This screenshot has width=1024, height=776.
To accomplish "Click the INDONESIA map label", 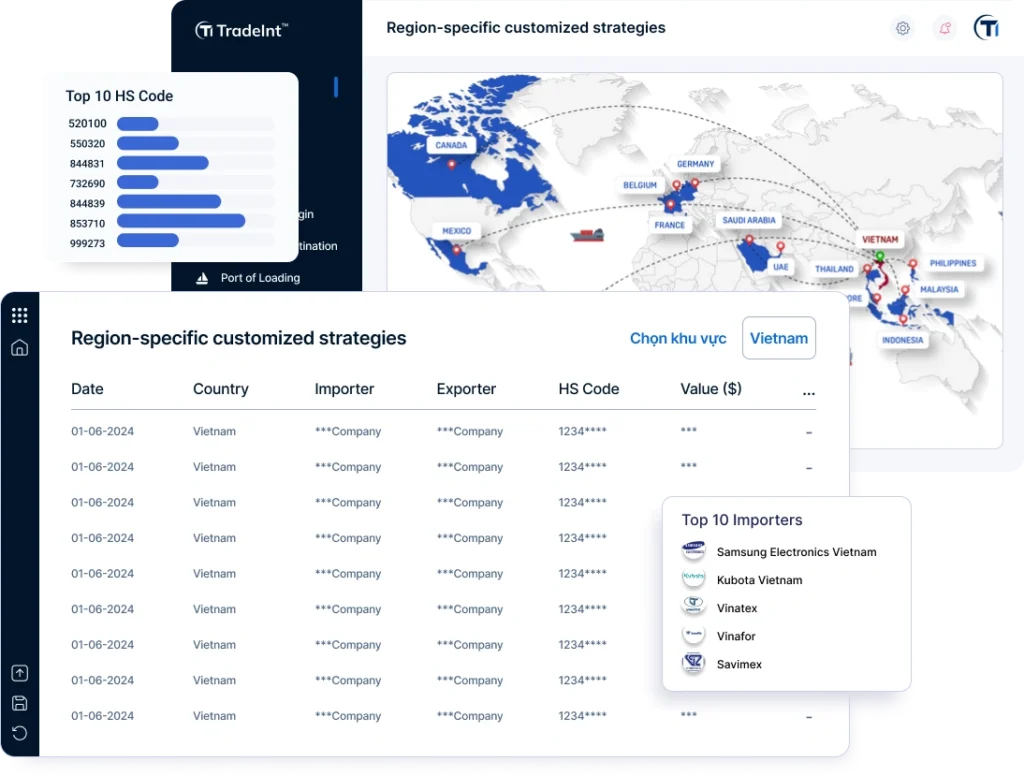I will click(903, 340).
